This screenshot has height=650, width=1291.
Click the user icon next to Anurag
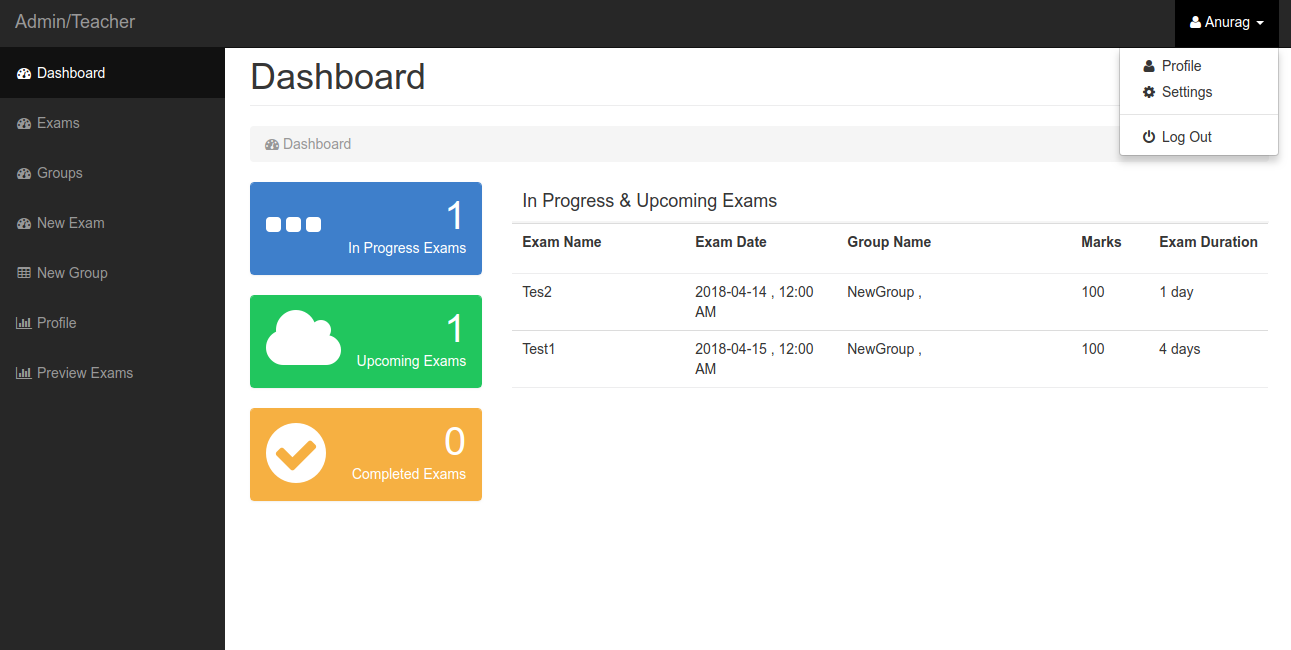tap(1195, 22)
